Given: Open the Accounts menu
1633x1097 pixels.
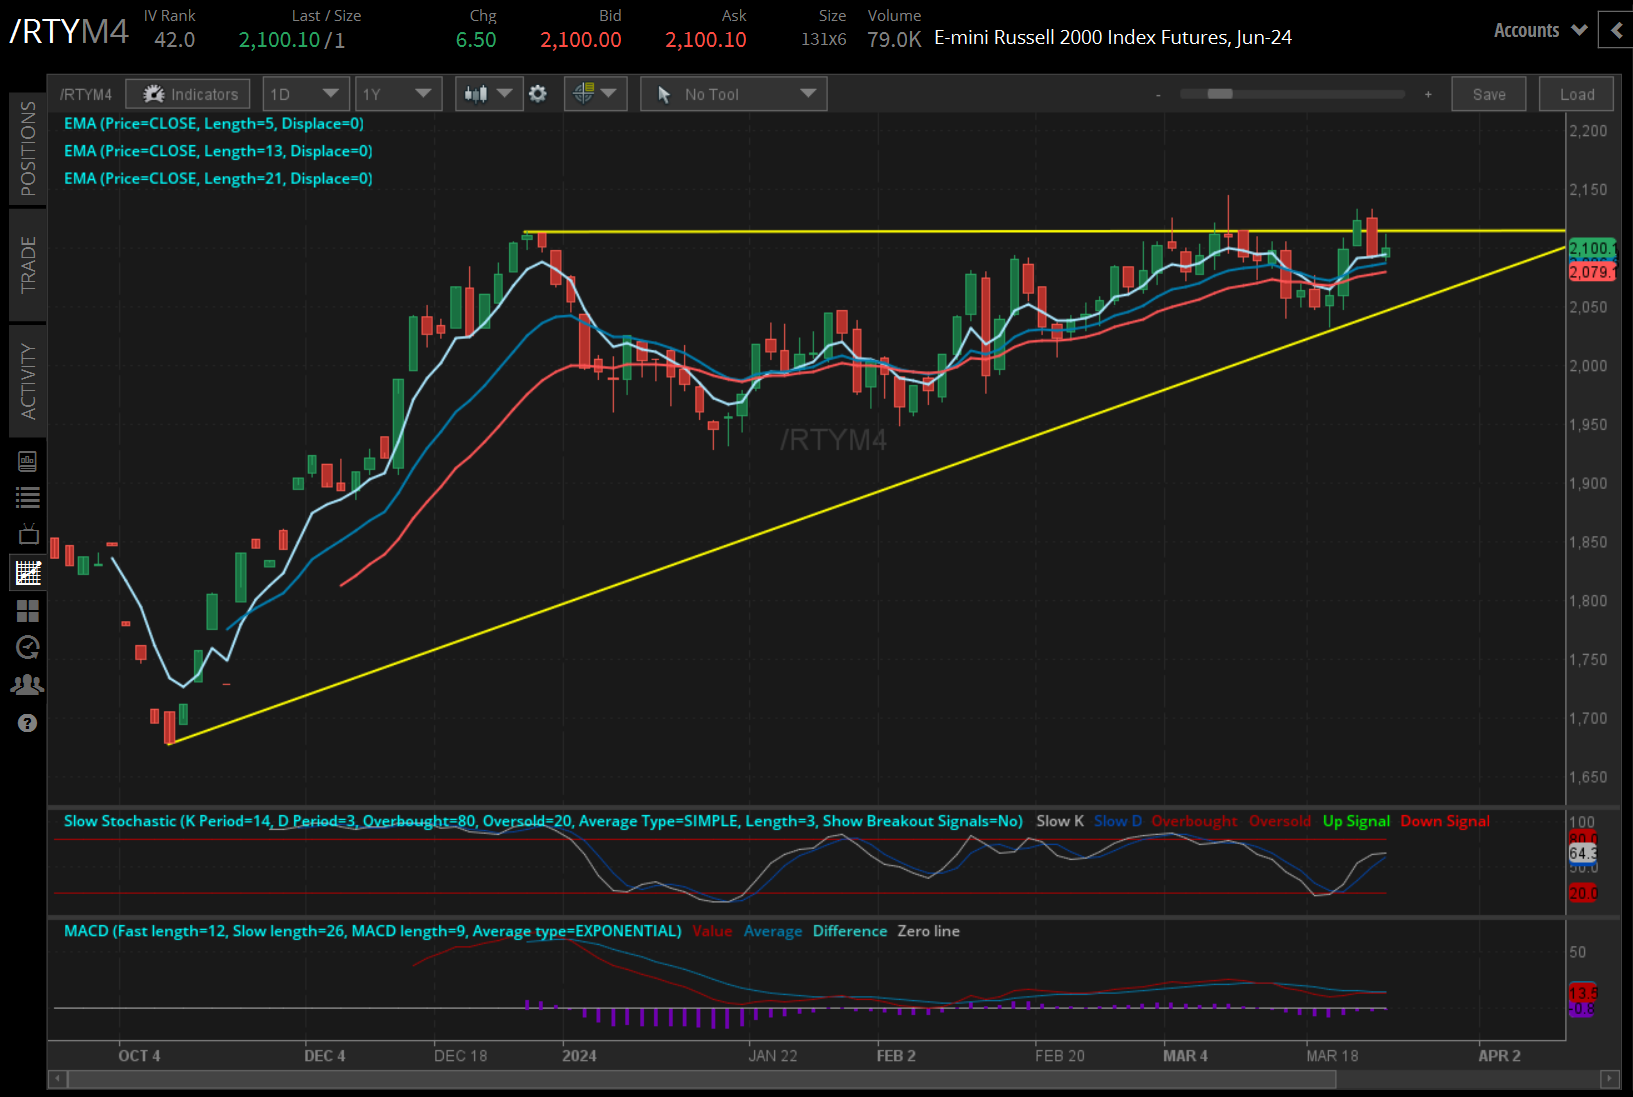Looking at the screenshot, I should pos(1540,31).
